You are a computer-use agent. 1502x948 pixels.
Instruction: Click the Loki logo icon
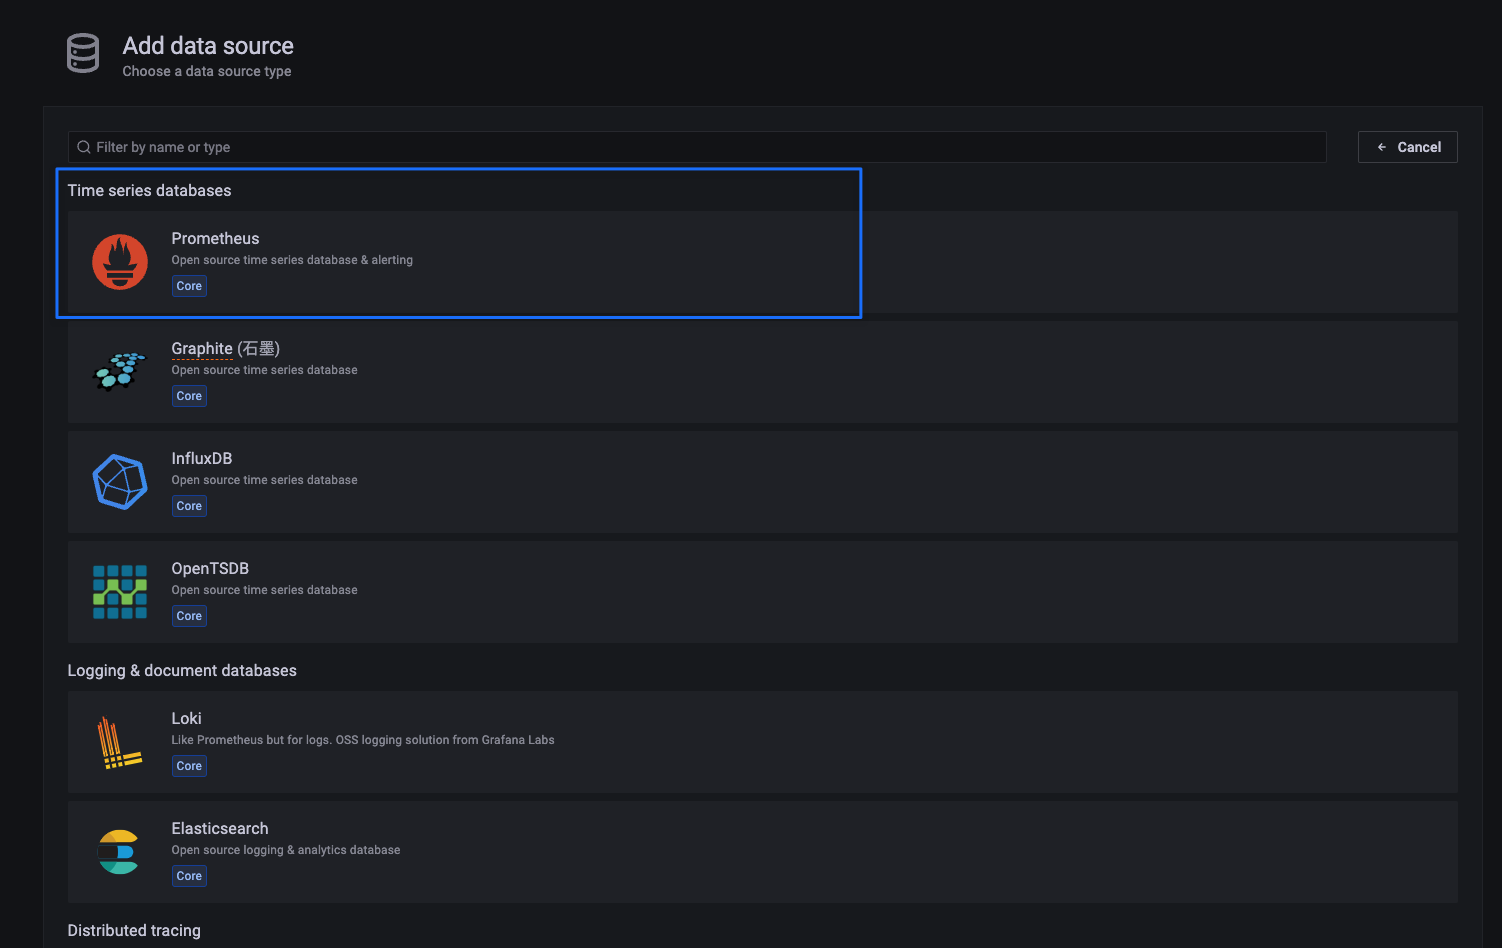click(120, 742)
